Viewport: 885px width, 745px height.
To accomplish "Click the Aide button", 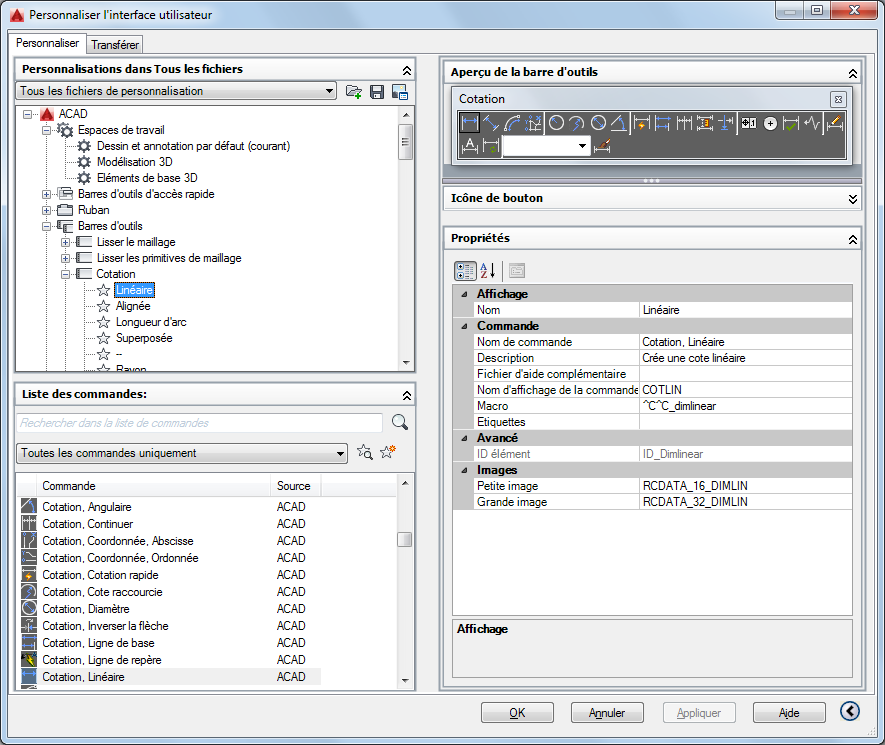I will [789, 713].
